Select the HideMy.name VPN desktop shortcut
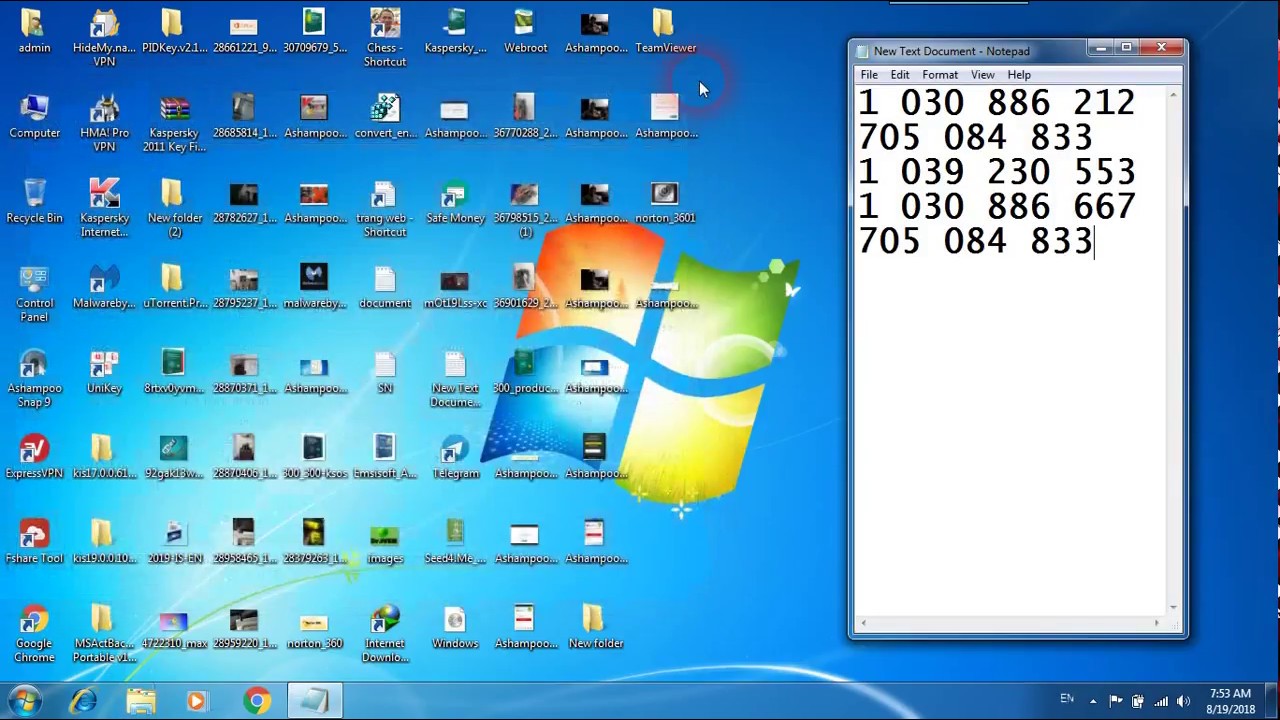This screenshot has width=1280, height=720. 104,38
